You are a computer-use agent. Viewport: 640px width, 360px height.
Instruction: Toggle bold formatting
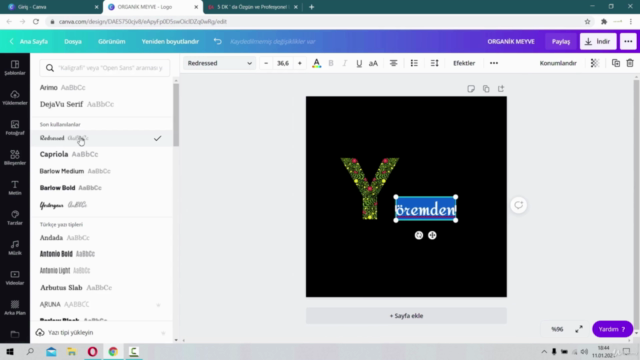[331, 63]
